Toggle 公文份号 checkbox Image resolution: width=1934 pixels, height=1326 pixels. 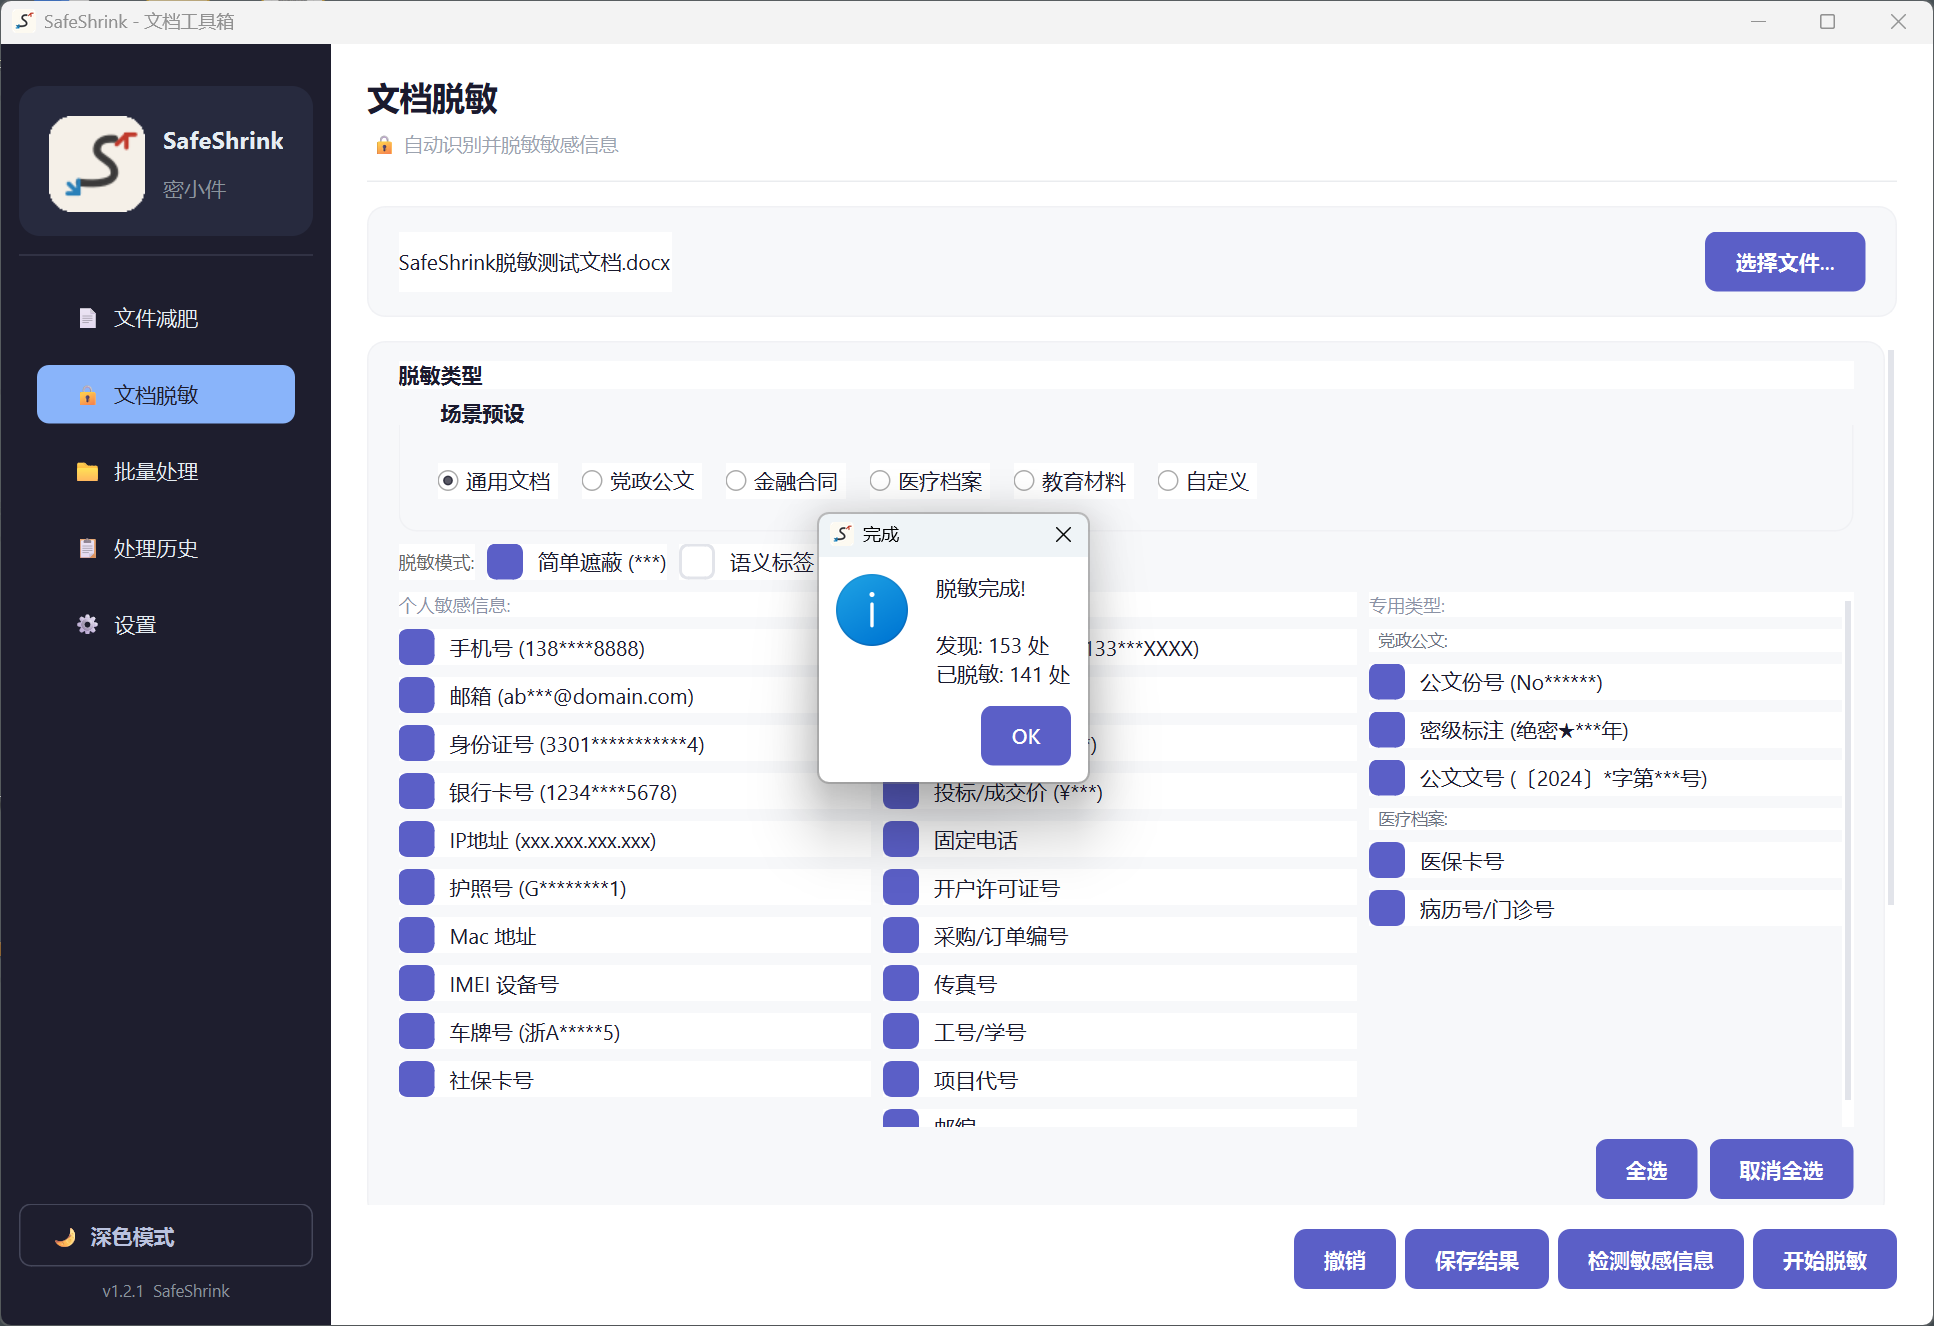tap(1387, 682)
